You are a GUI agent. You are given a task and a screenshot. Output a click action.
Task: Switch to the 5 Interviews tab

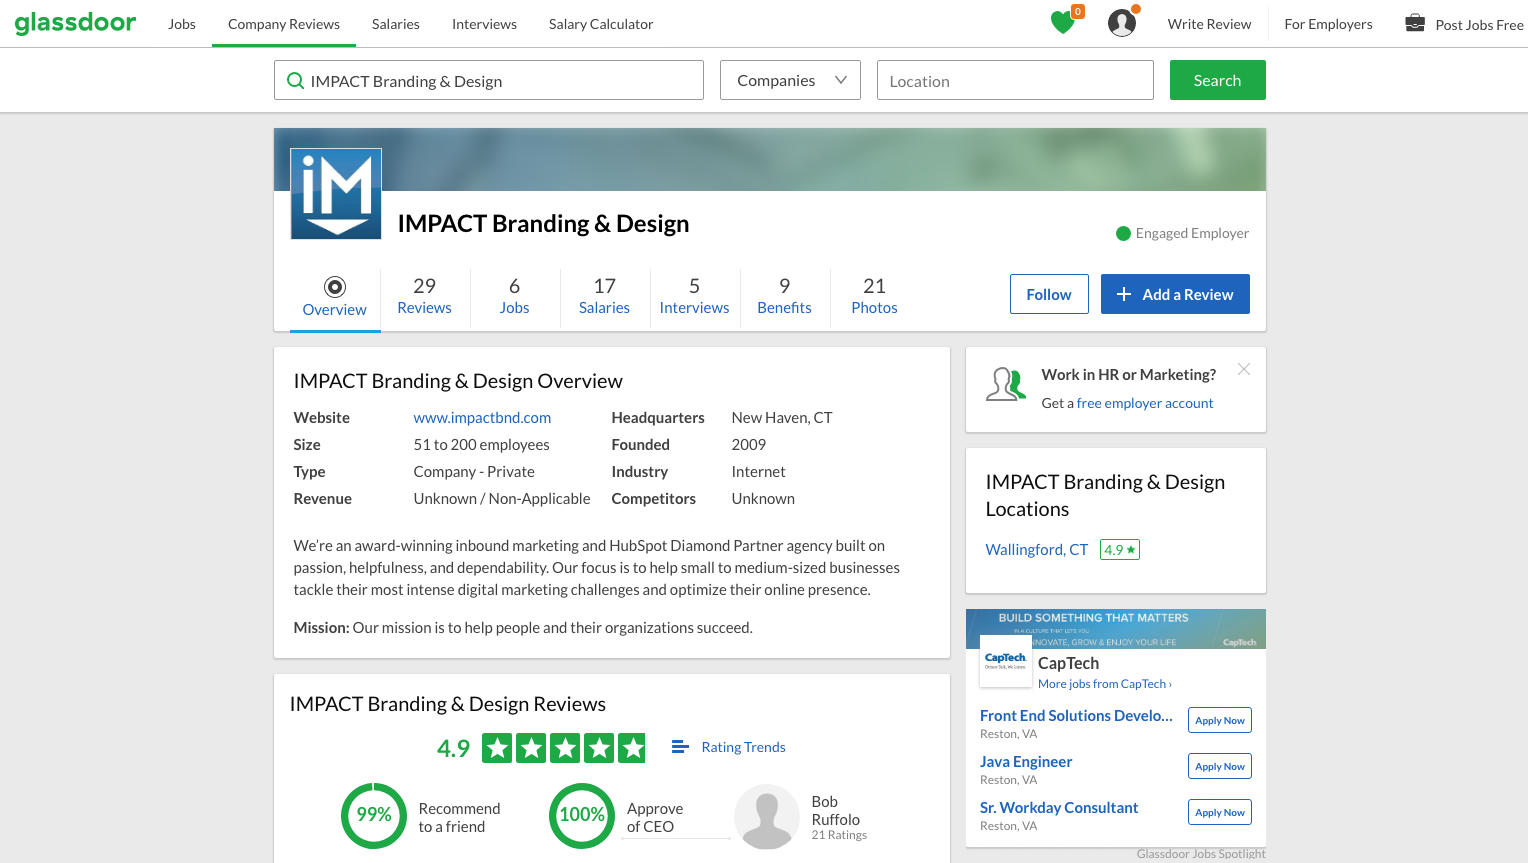[694, 296]
